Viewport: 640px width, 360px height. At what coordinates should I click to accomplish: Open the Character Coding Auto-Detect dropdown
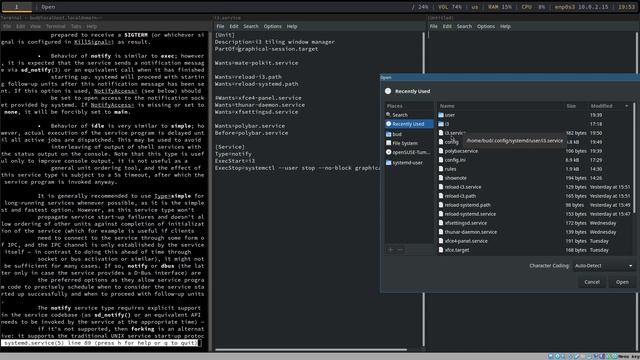click(604, 266)
